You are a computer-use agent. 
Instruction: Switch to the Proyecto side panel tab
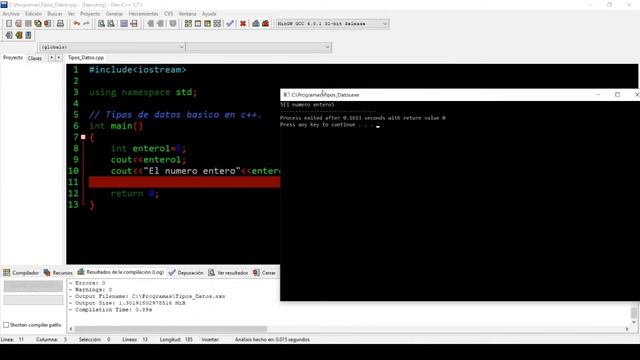coord(13,58)
